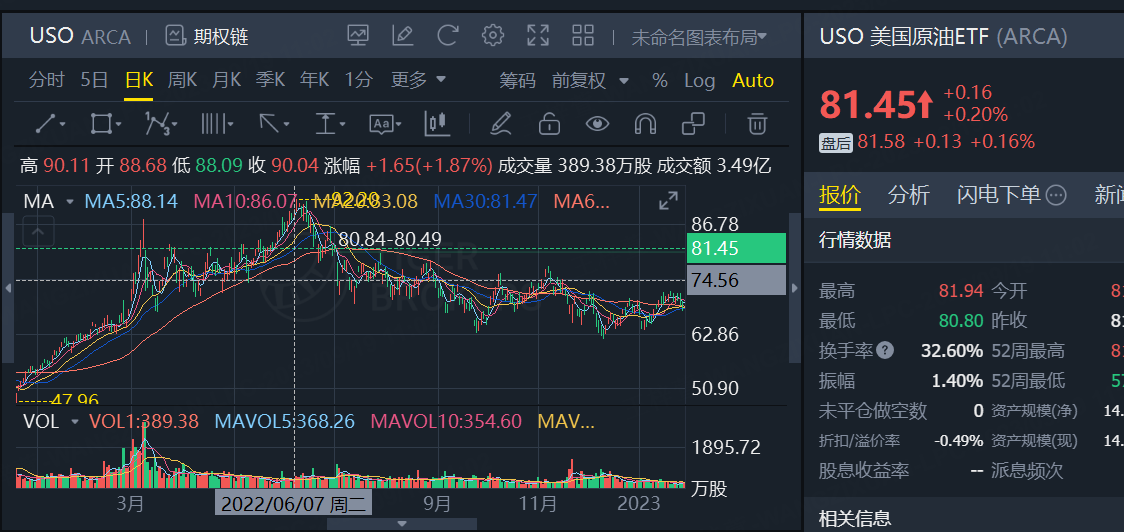Delete drawings with trash icon
The image size is (1124, 532).
pyautogui.click(x=756, y=124)
